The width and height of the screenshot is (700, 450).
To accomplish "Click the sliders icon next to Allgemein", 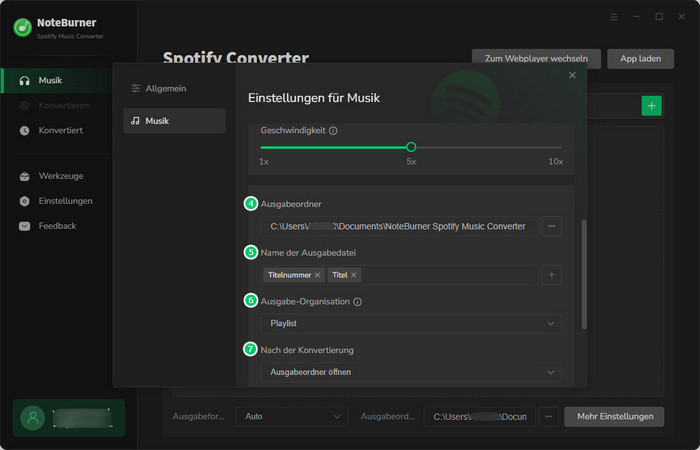I will point(136,88).
